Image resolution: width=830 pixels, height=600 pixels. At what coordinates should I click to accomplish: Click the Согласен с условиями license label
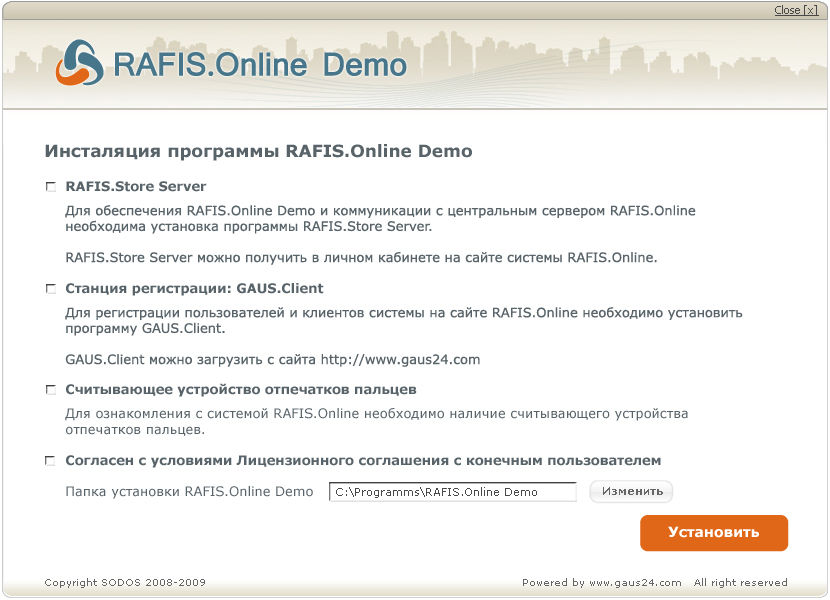click(362, 461)
